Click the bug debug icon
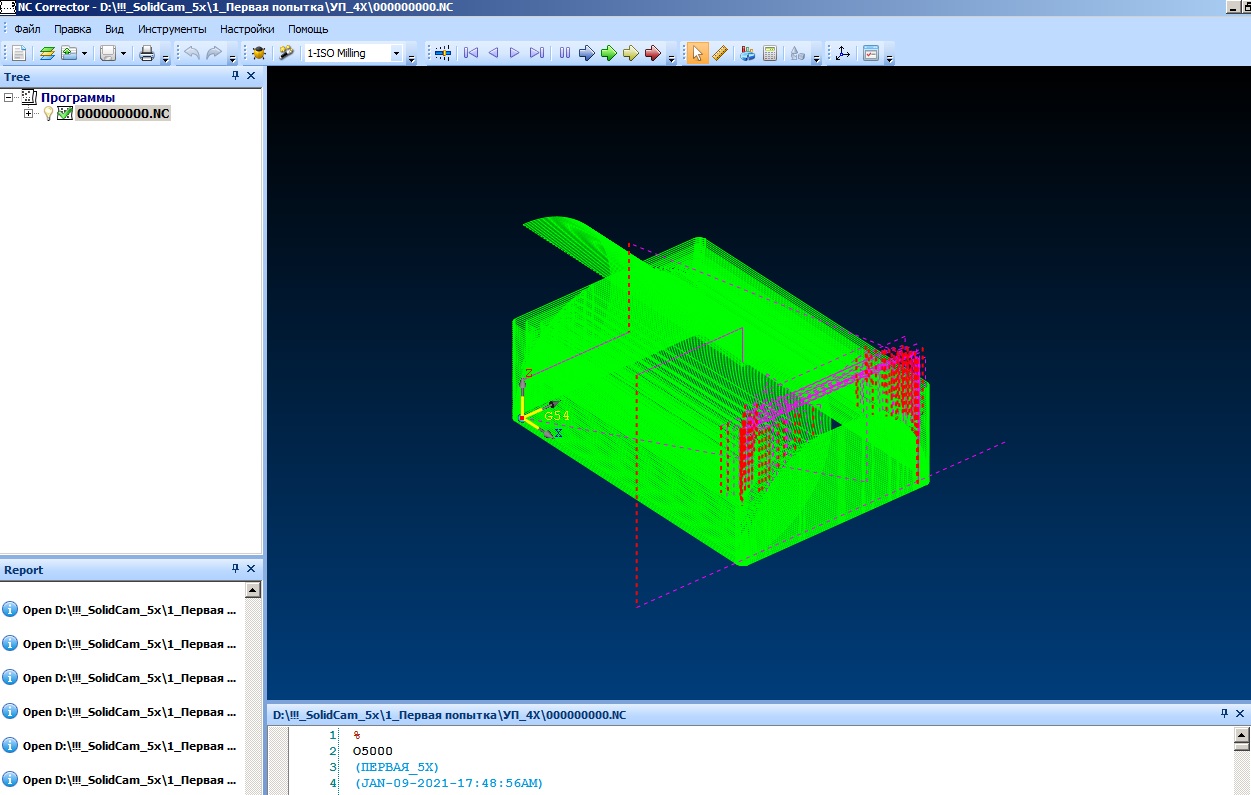The image size is (1251, 795). pos(259,53)
